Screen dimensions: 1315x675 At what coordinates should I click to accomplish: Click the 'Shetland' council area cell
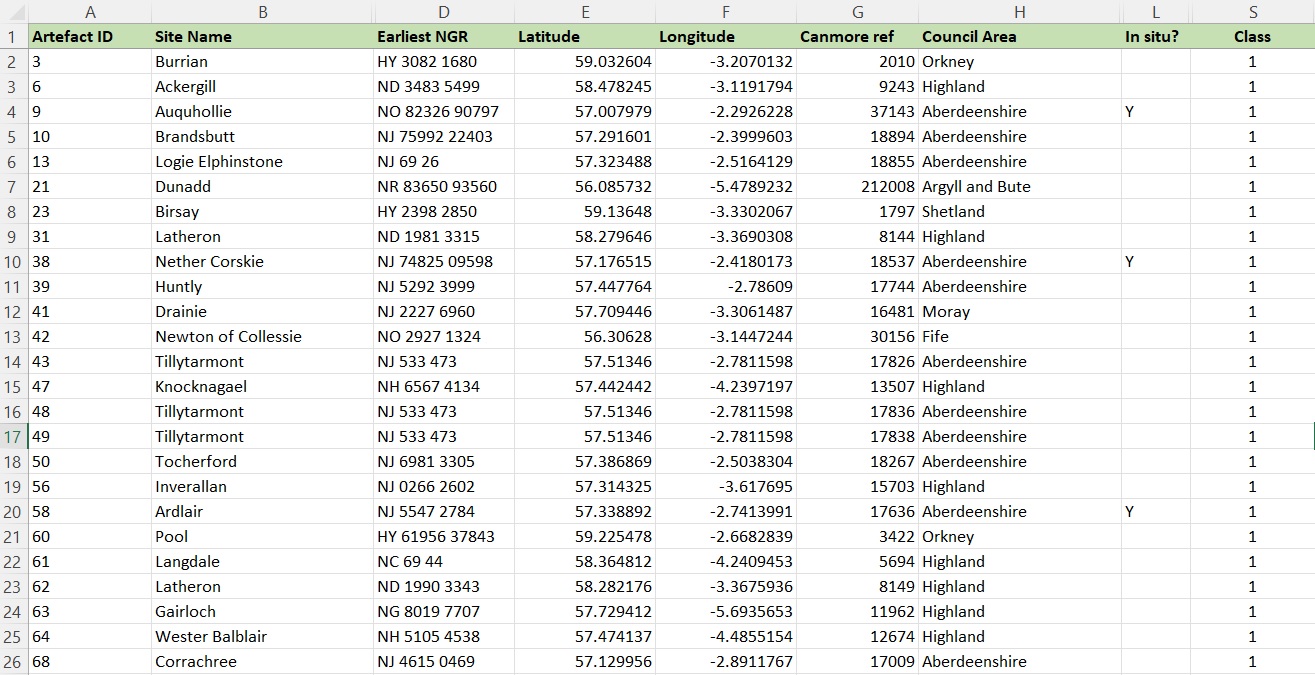click(1020, 212)
